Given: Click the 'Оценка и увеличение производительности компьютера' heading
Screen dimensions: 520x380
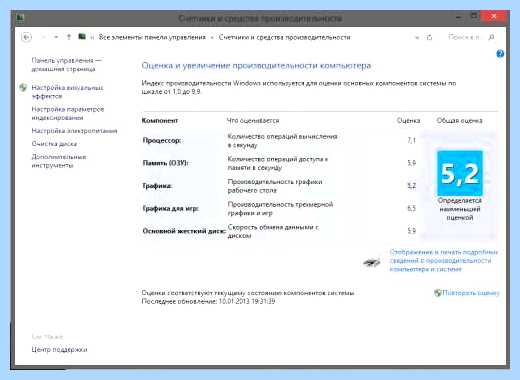Looking at the screenshot, I should coord(256,65).
